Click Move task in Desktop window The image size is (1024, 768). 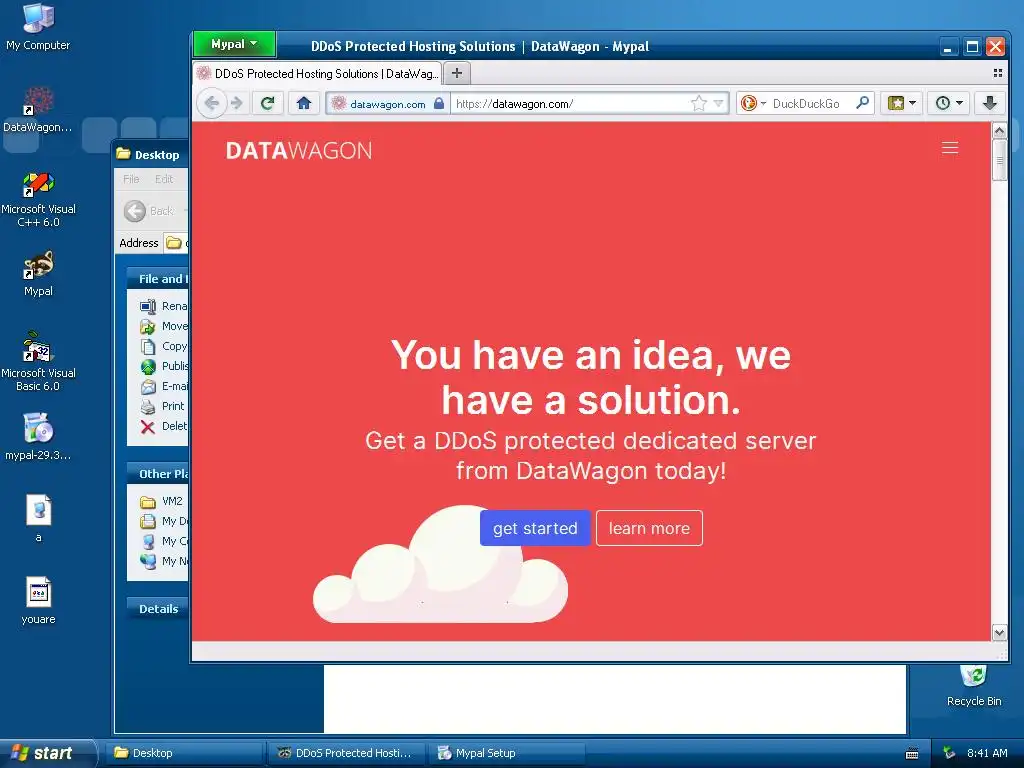(x=164, y=326)
